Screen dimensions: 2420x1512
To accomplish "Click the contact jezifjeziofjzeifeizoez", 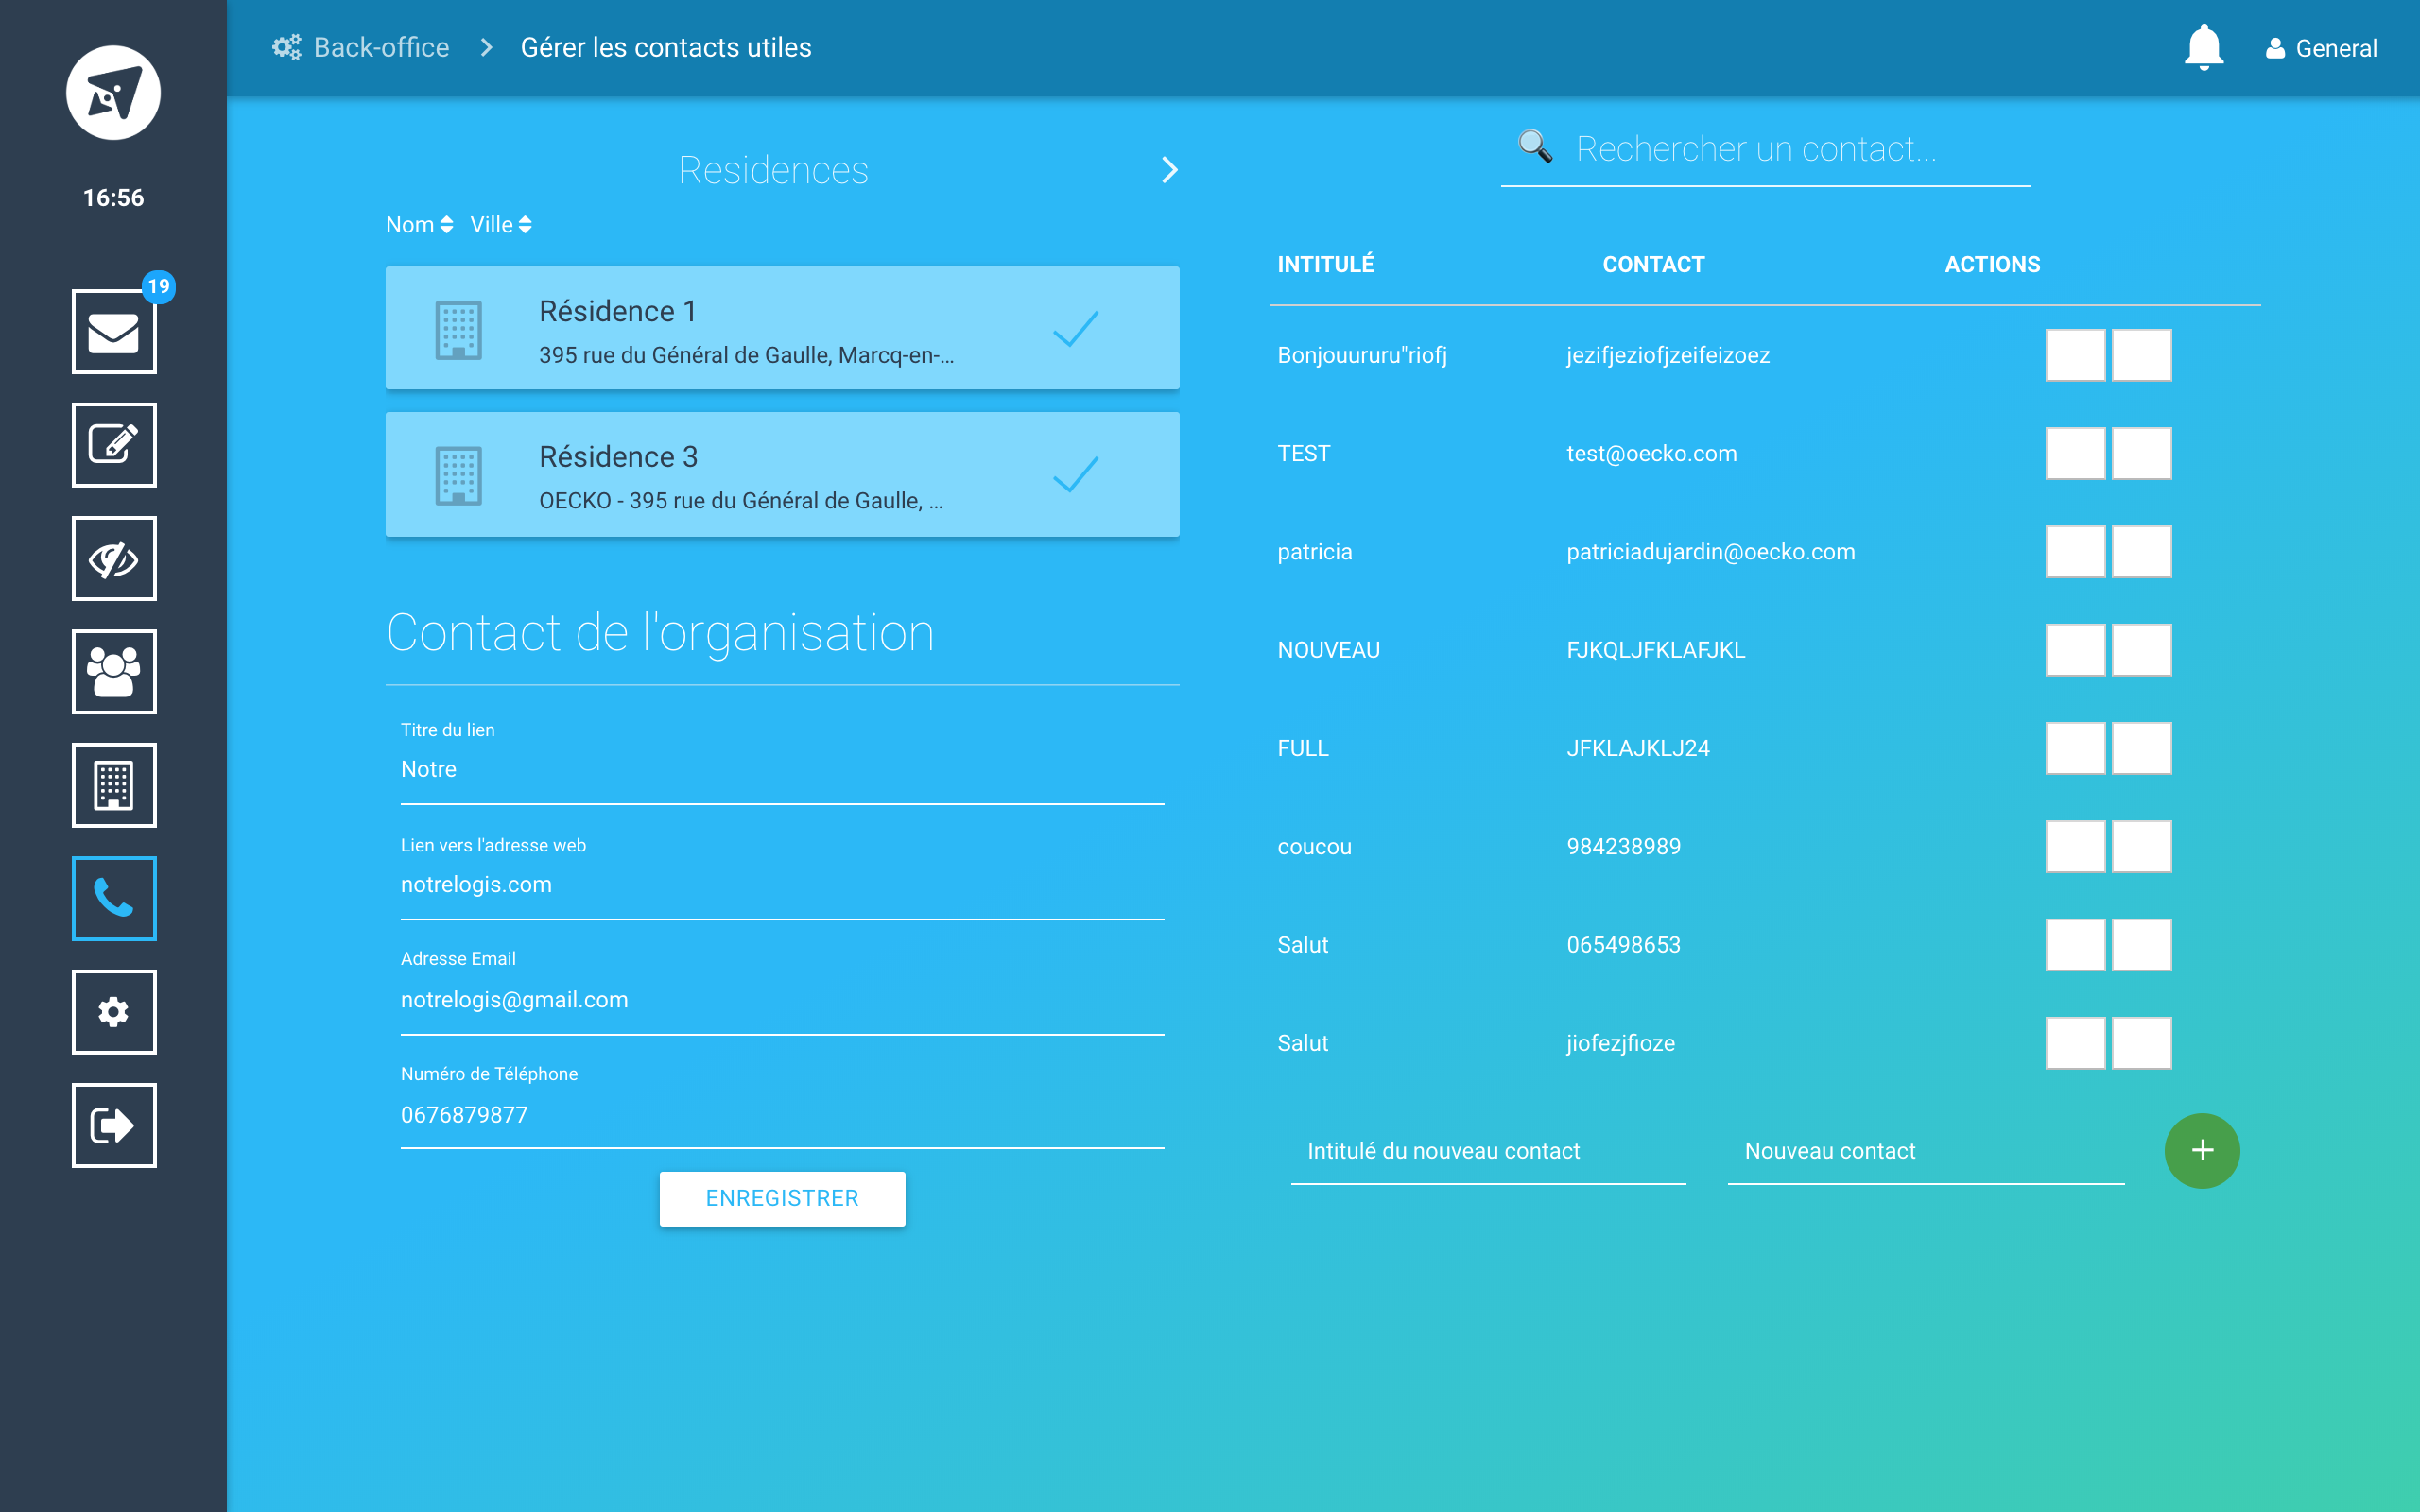I will click(x=1667, y=355).
